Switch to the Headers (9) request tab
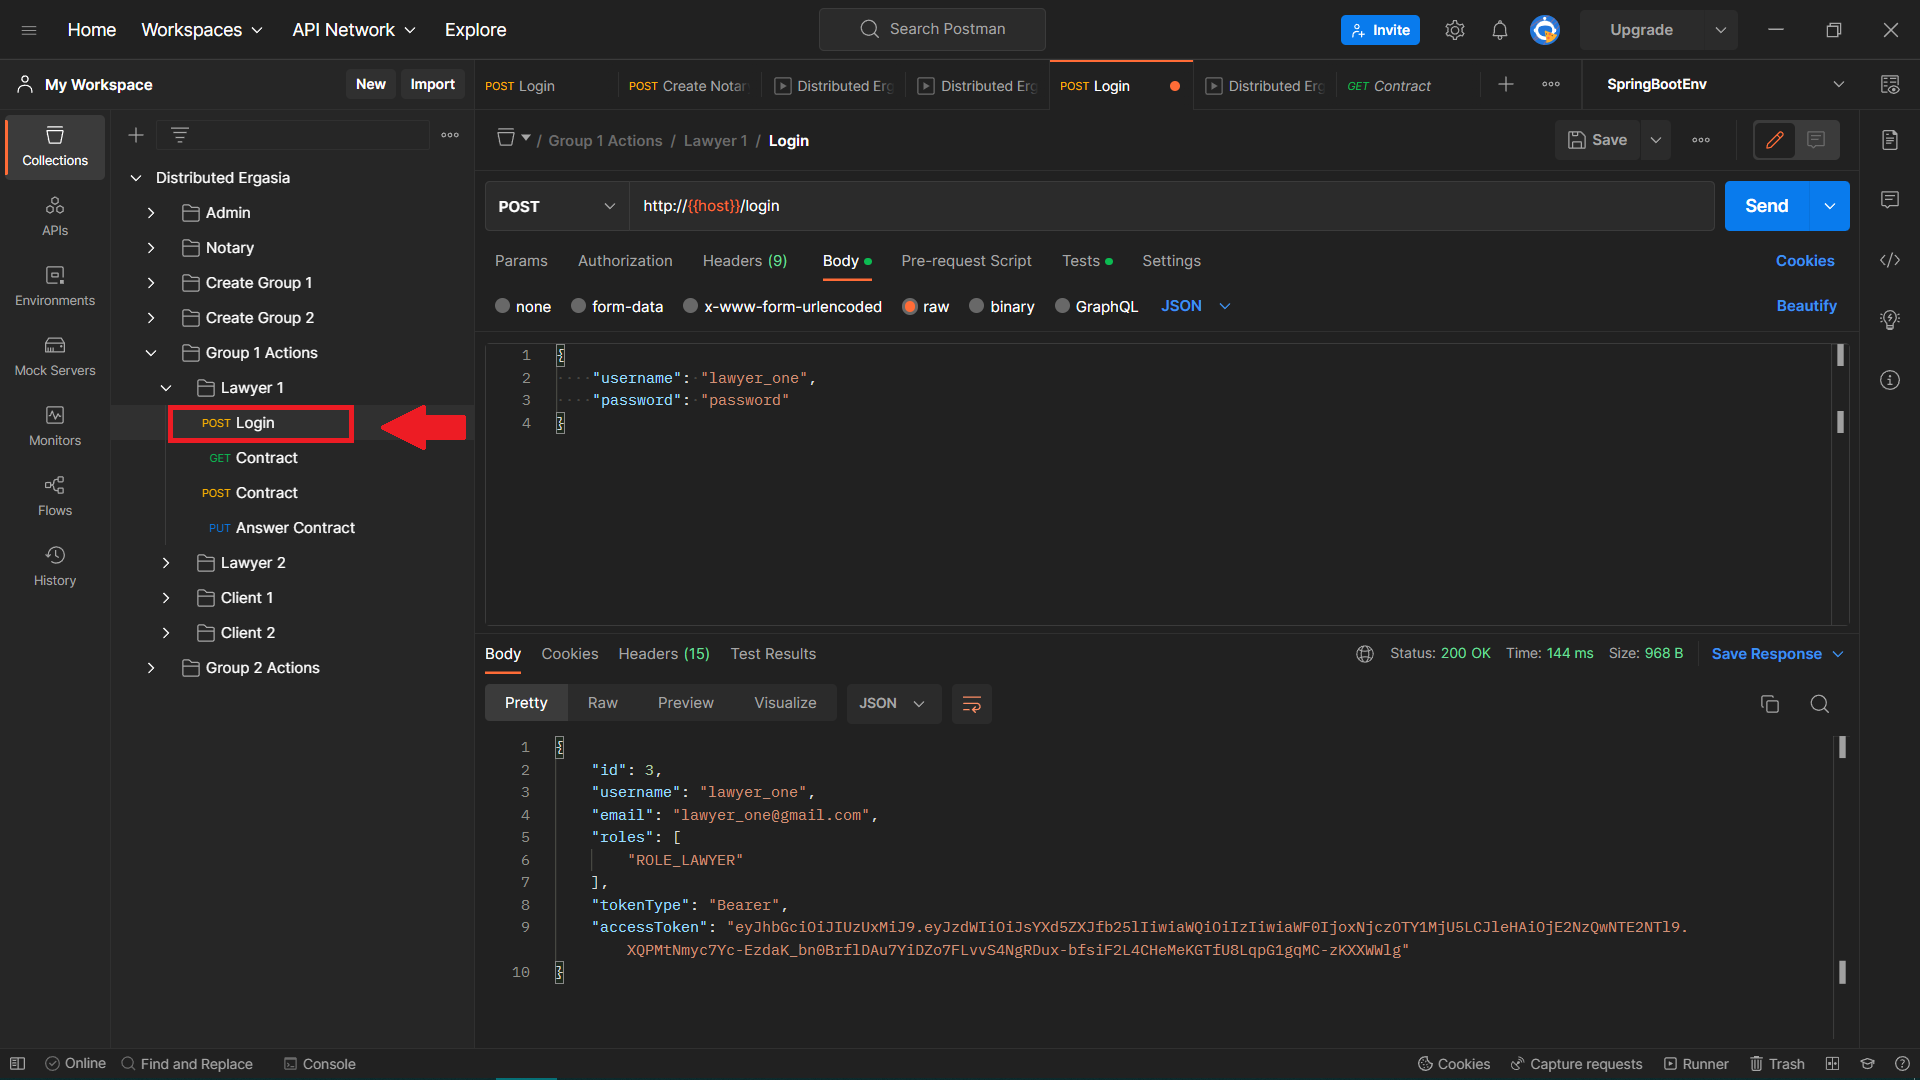 click(x=745, y=261)
